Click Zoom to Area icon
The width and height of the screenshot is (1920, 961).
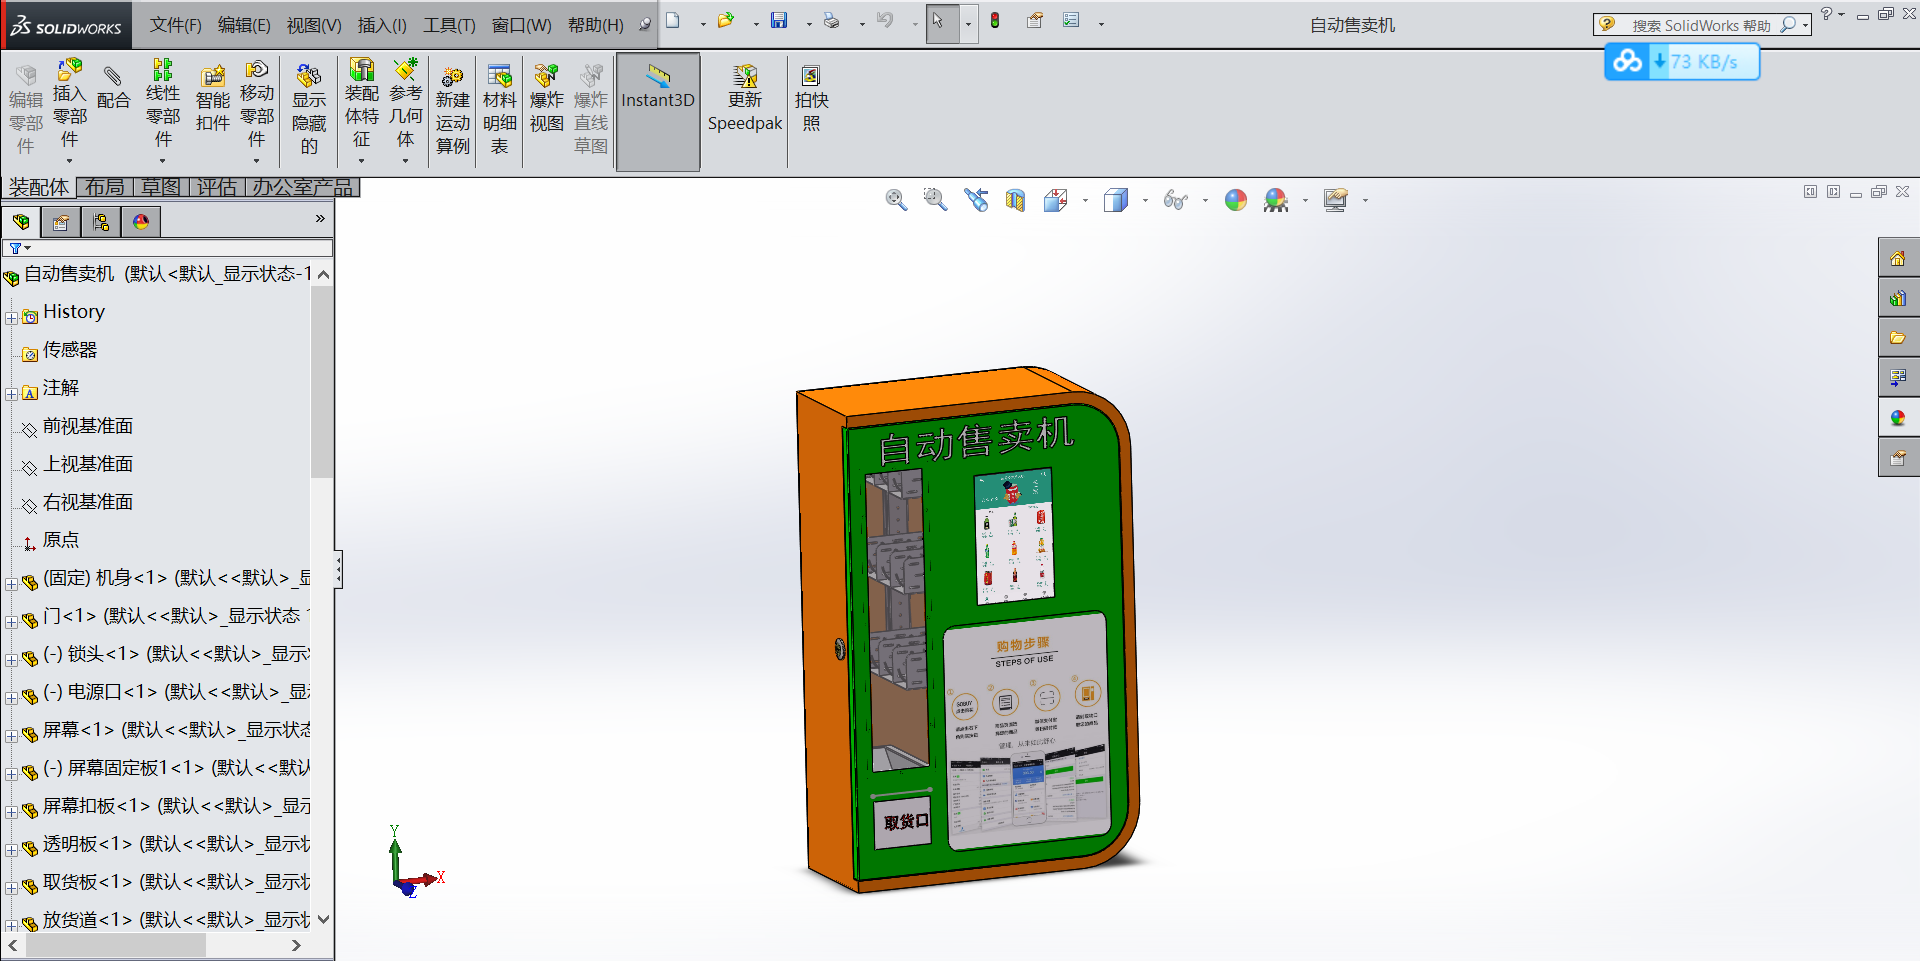[935, 200]
